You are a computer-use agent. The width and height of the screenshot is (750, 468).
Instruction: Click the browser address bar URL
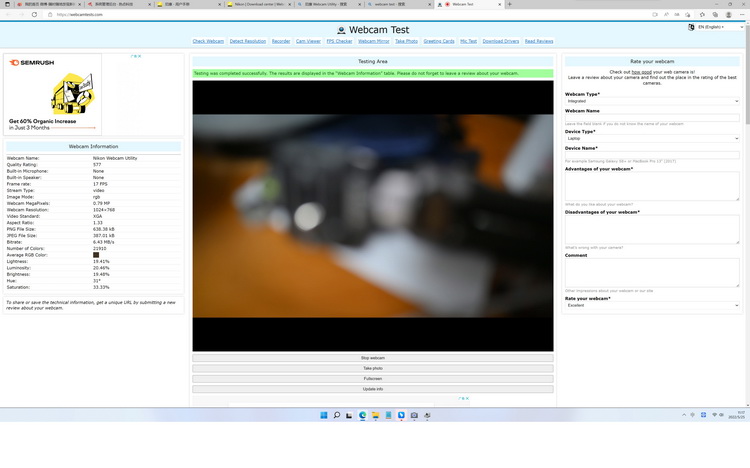(79, 14)
